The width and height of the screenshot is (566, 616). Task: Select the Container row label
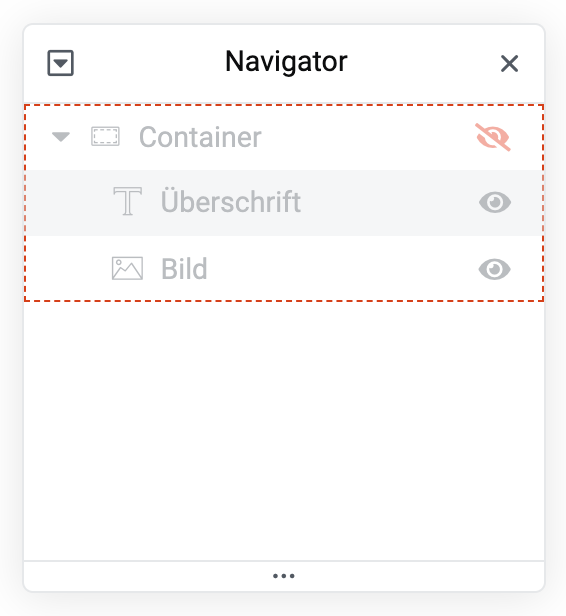[200, 137]
